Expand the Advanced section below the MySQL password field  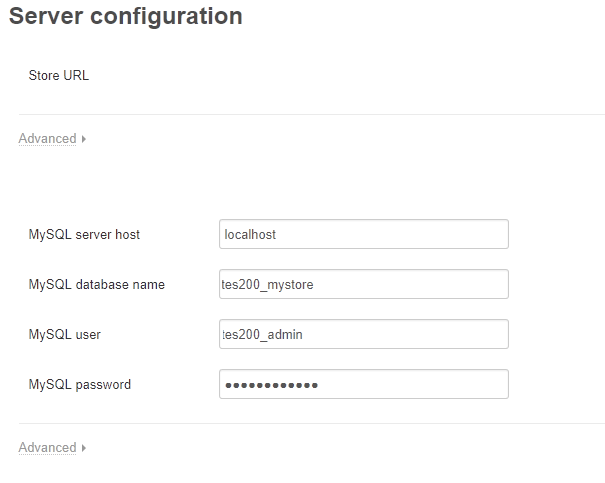point(47,448)
